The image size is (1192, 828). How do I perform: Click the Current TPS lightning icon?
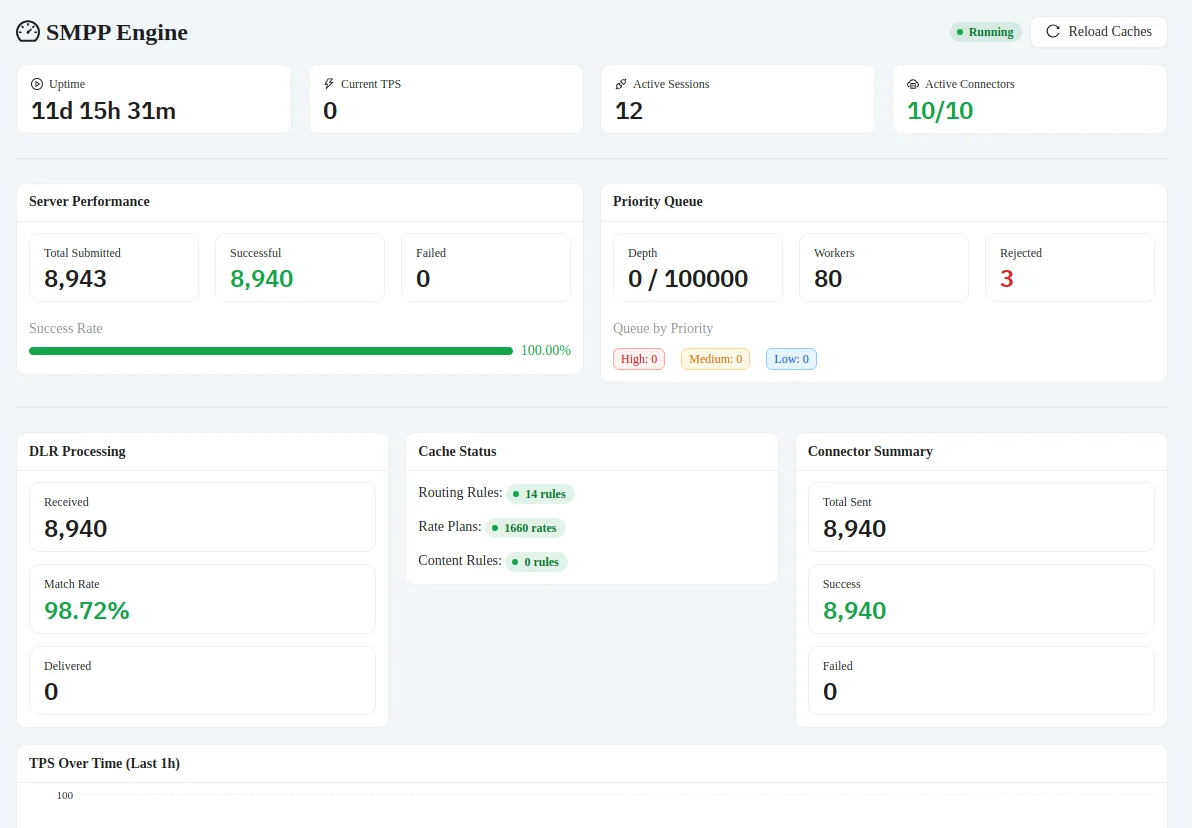(329, 84)
